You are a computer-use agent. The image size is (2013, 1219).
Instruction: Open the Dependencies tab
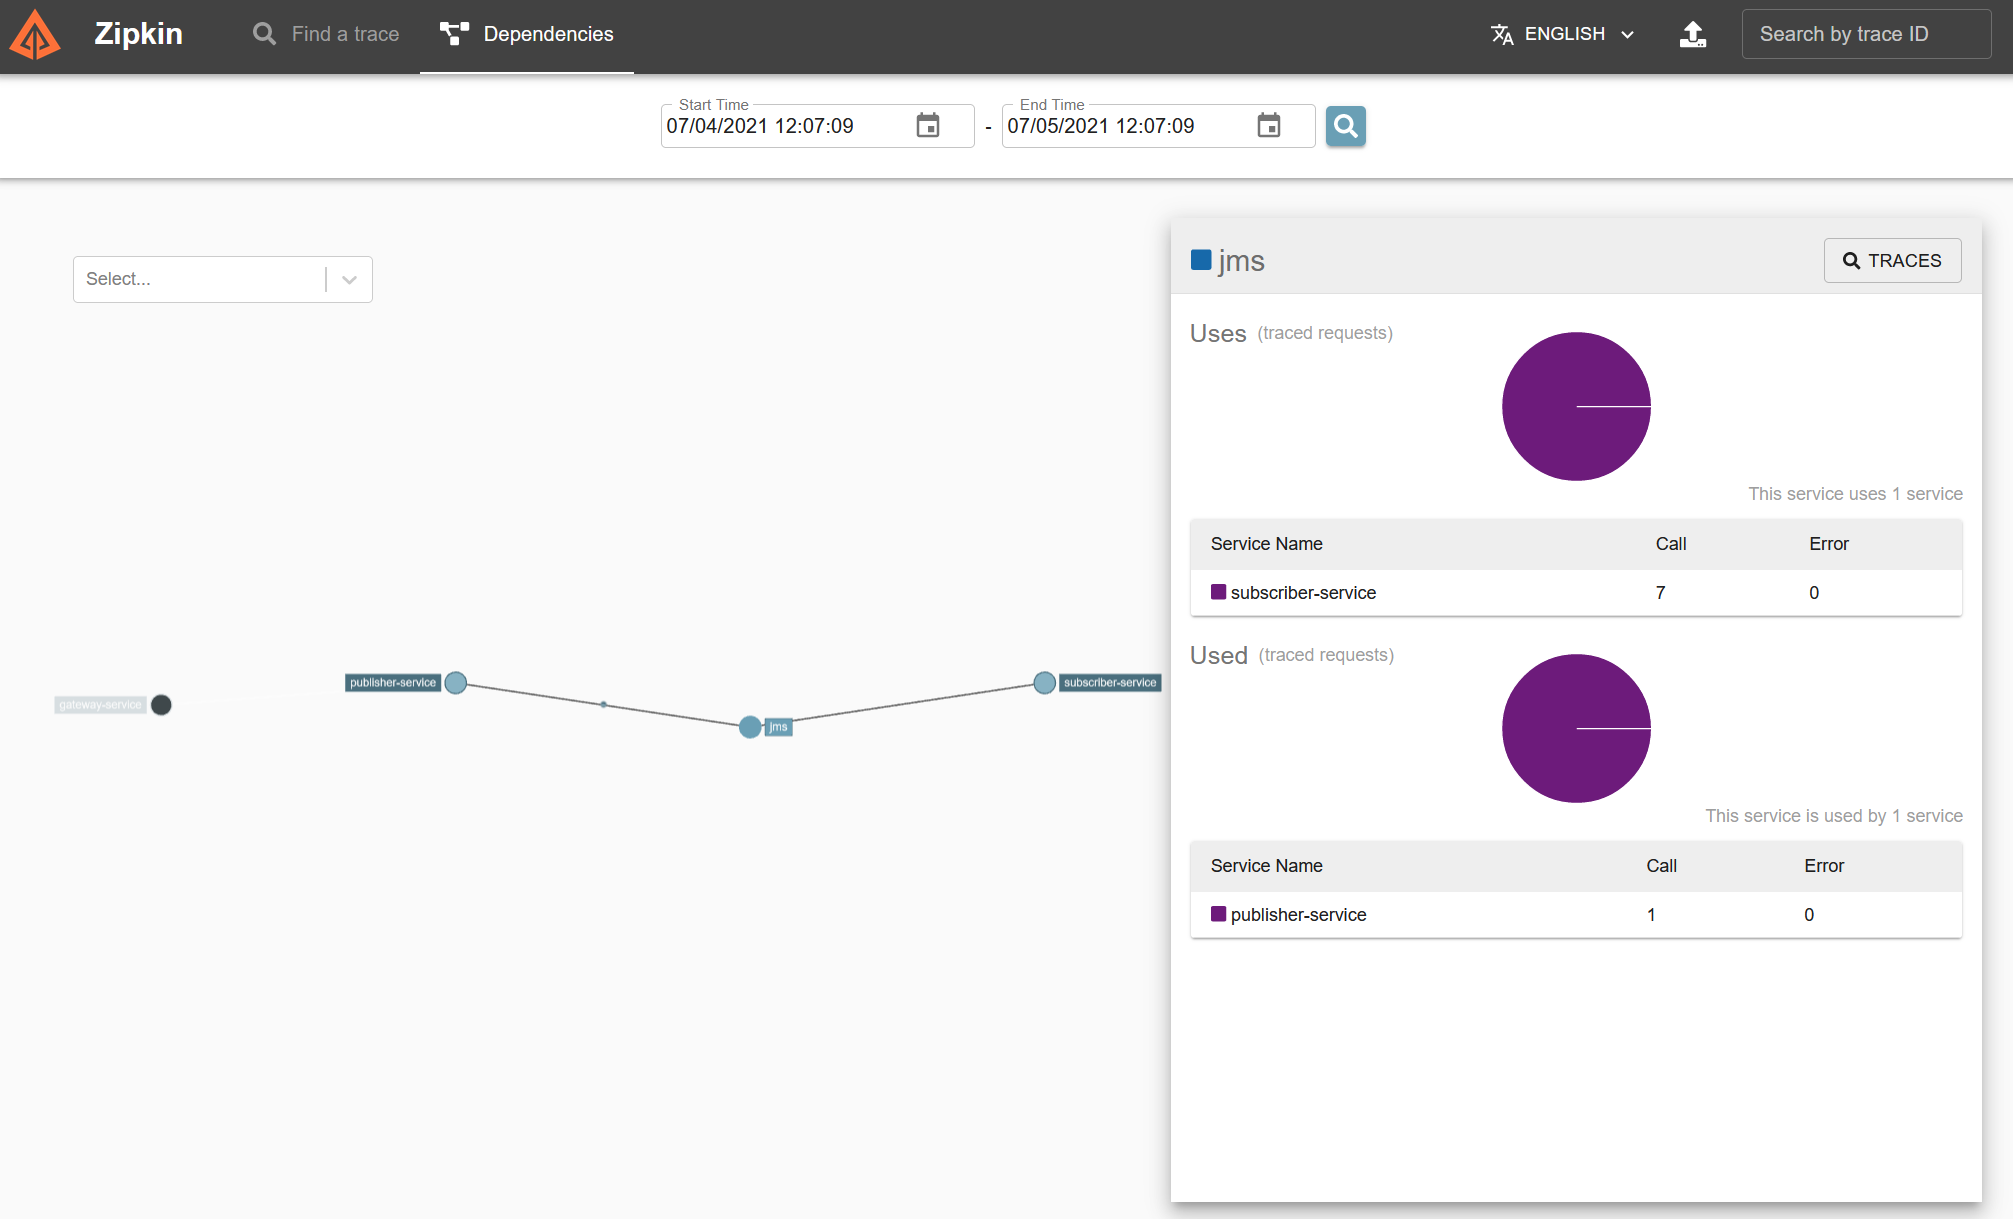click(527, 35)
